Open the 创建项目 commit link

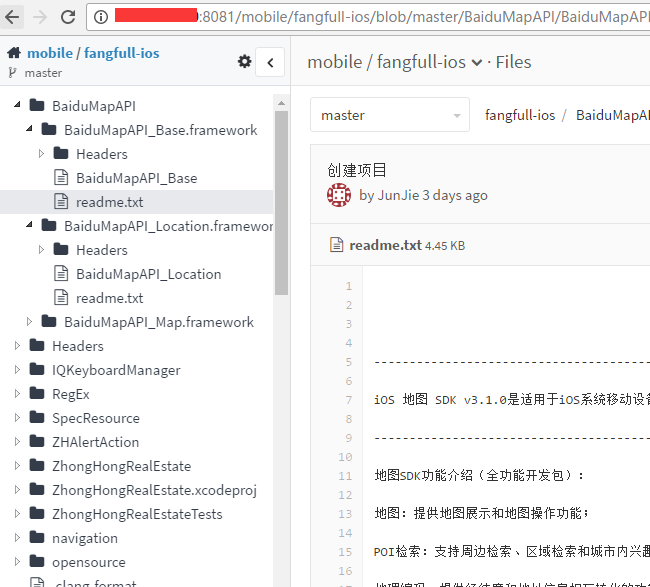click(x=357, y=170)
